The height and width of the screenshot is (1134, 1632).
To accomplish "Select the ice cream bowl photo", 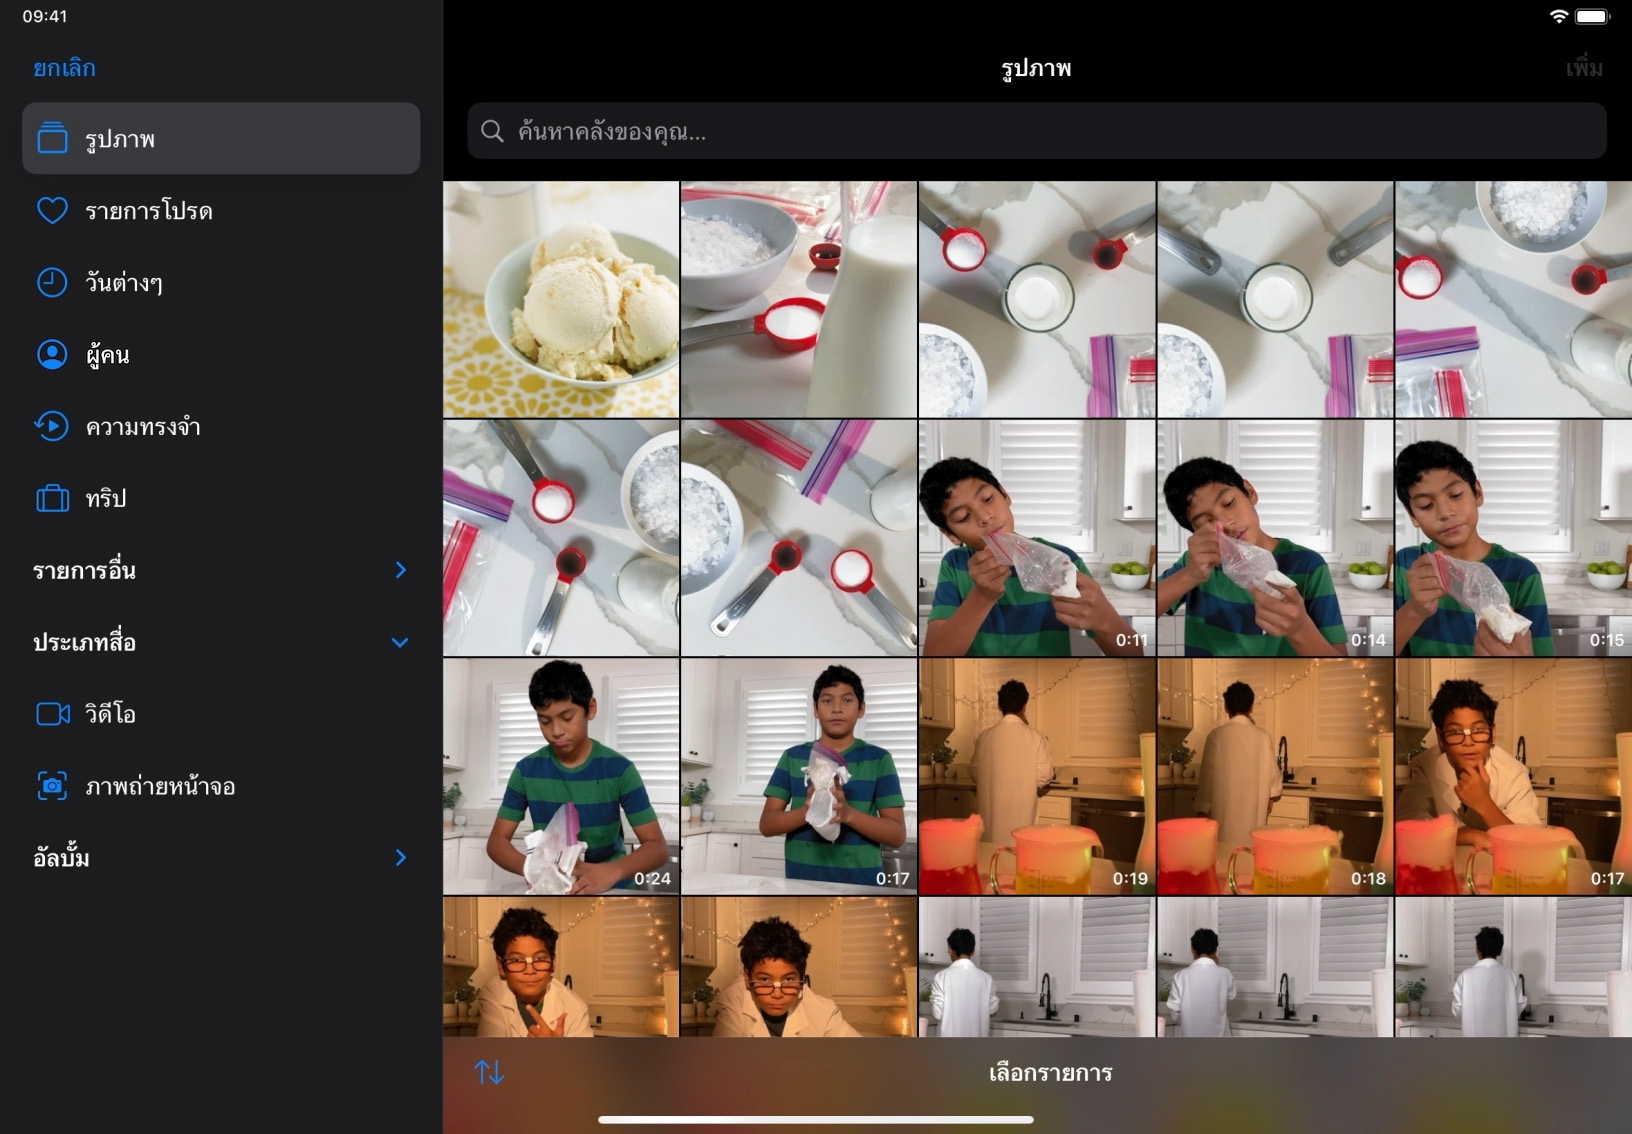I will (561, 299).
